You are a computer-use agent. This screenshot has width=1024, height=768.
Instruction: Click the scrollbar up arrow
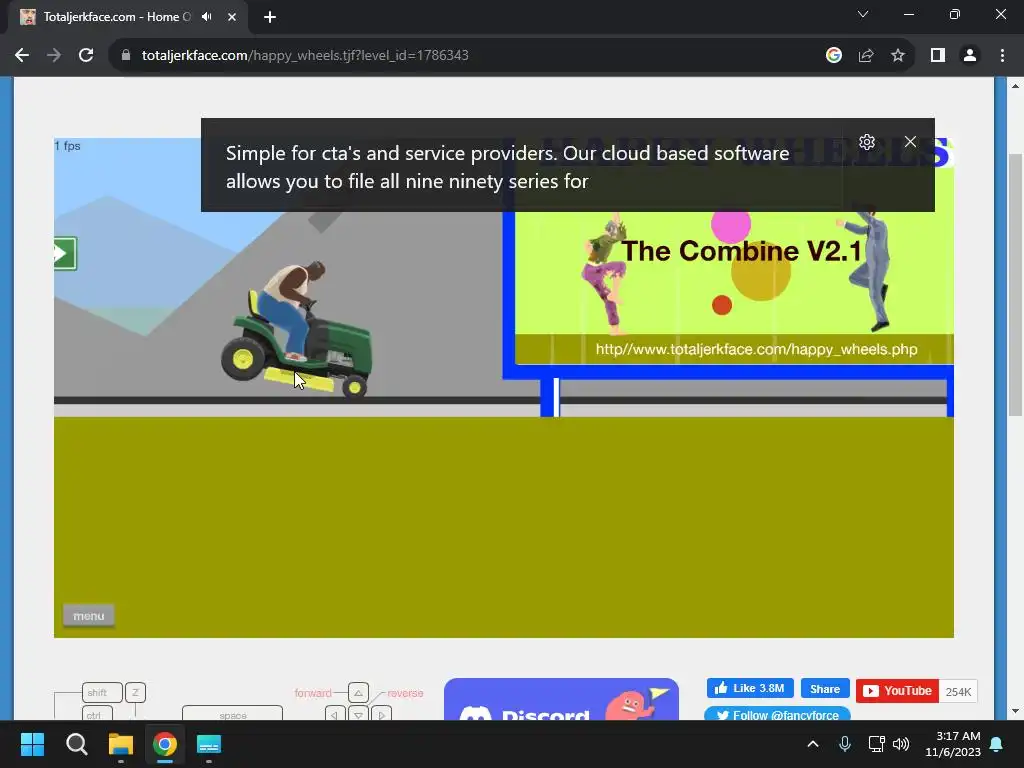1015,86
